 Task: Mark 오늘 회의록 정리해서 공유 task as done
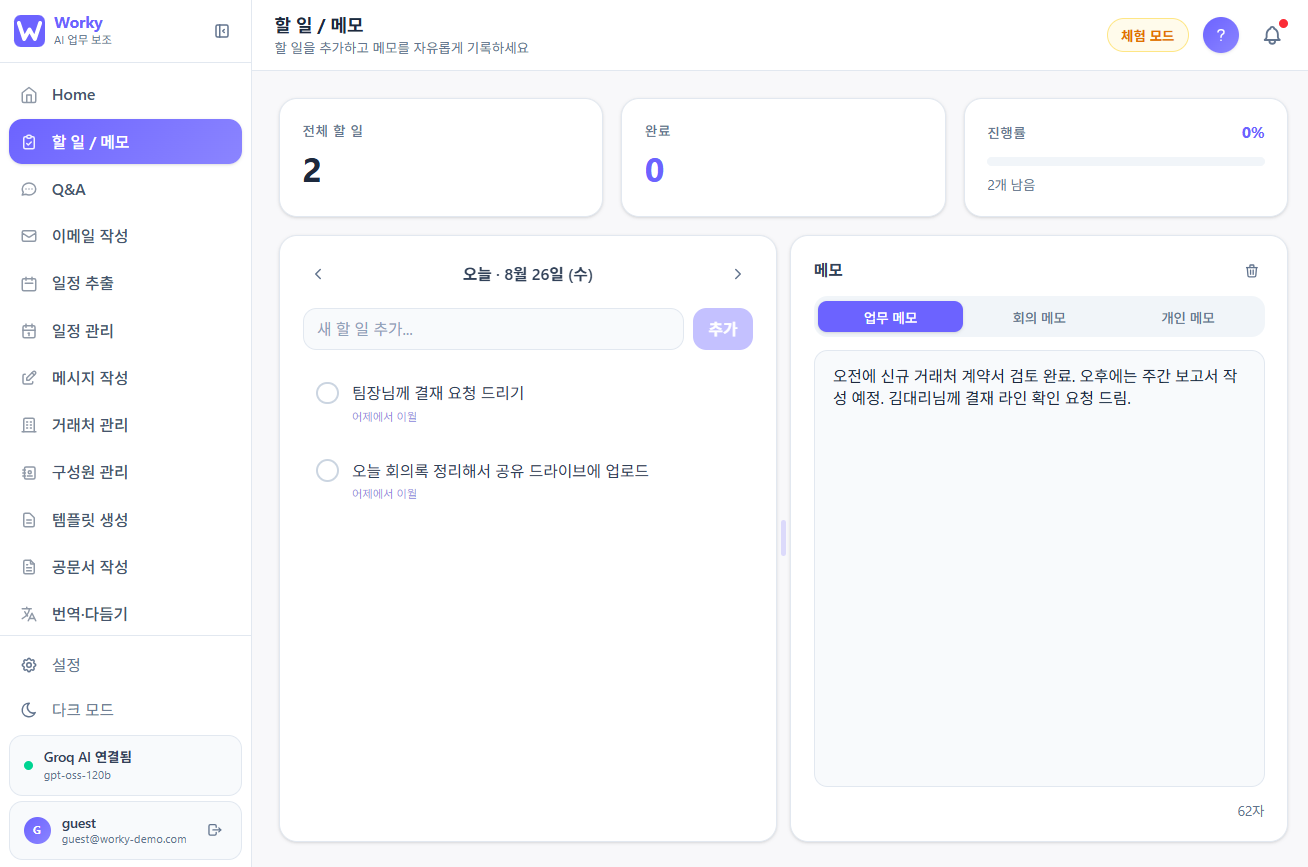pos(327,470)
